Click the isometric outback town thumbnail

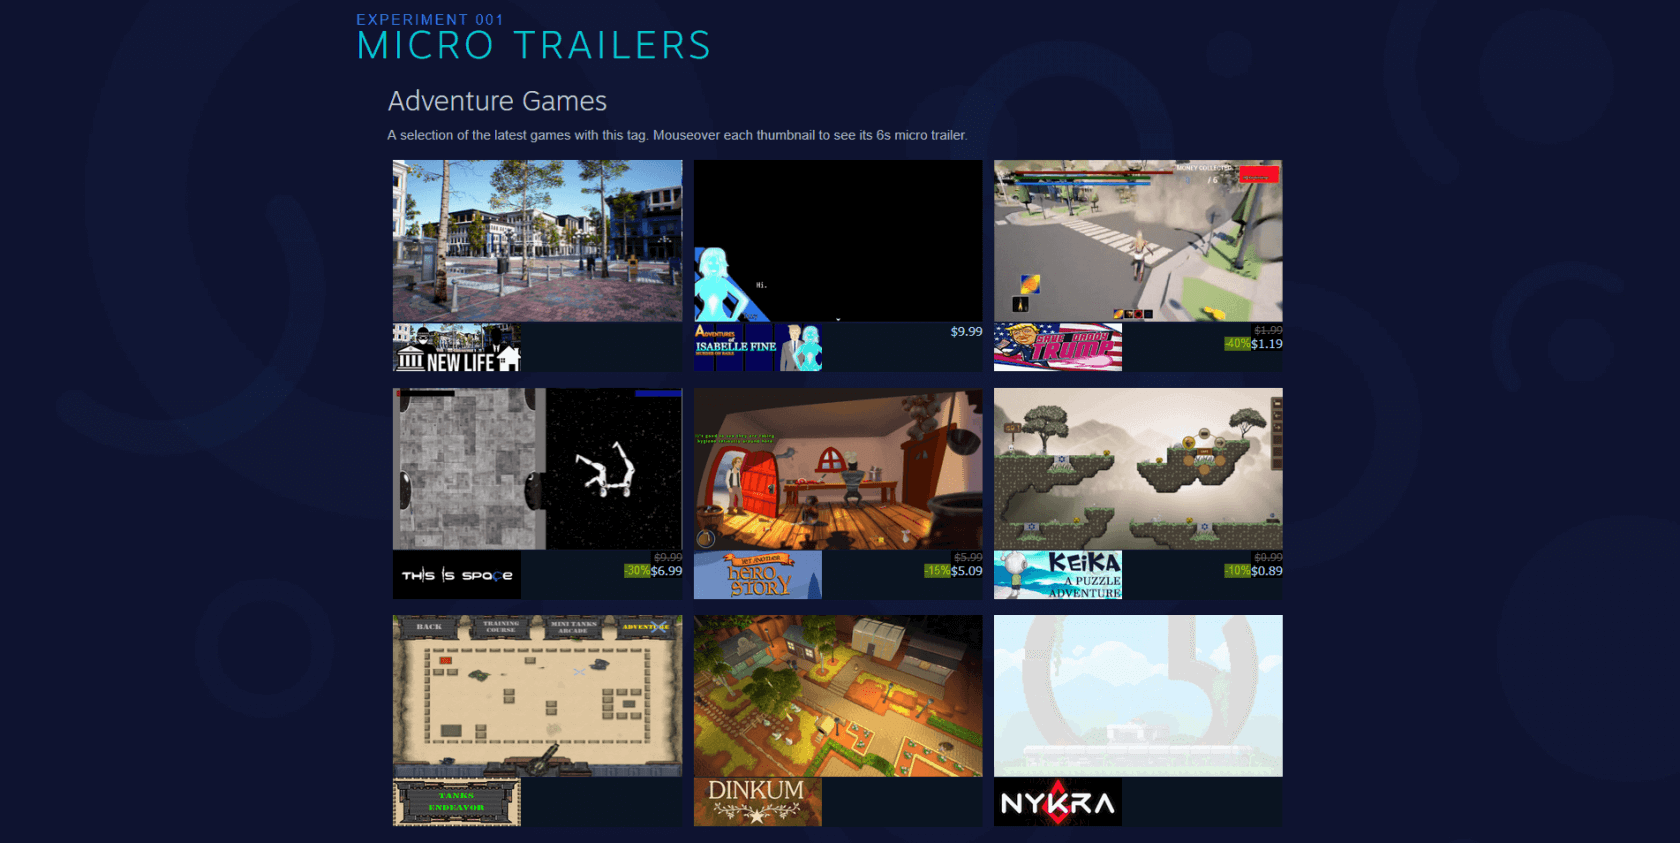point(838,696)
